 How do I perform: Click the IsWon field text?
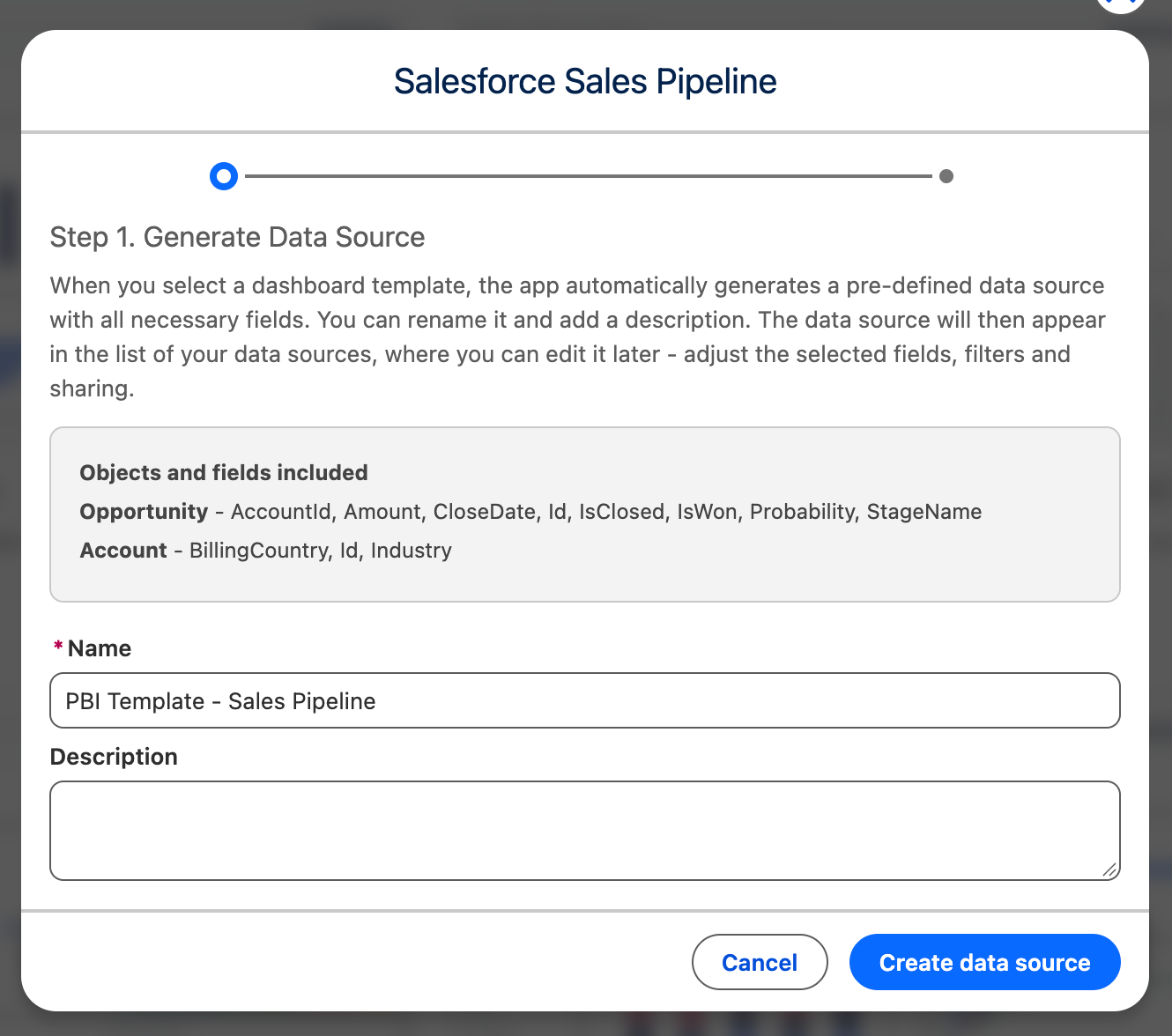(x=706, y=512)
